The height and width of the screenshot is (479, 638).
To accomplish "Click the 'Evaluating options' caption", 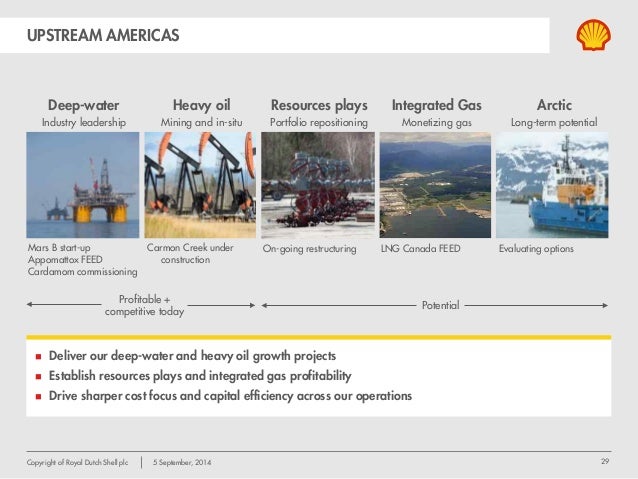I will click(x=536, y=249).
